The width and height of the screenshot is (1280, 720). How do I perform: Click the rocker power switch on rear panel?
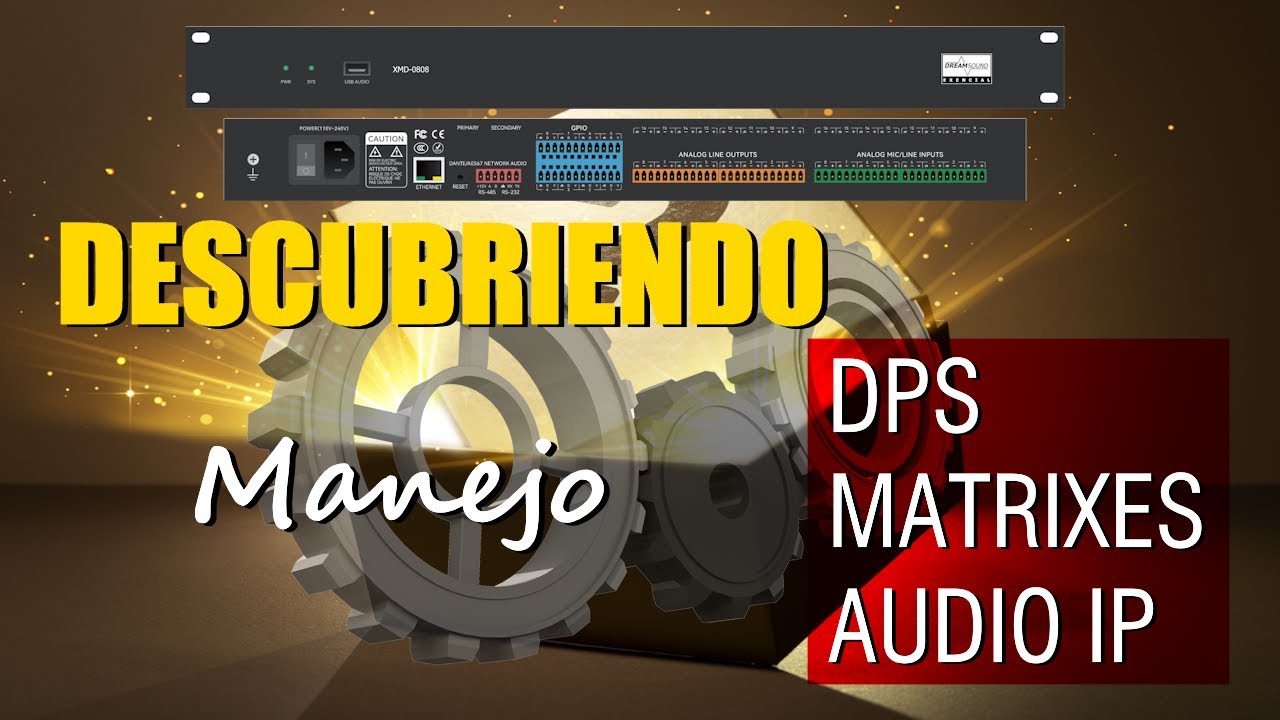(305, 161)
